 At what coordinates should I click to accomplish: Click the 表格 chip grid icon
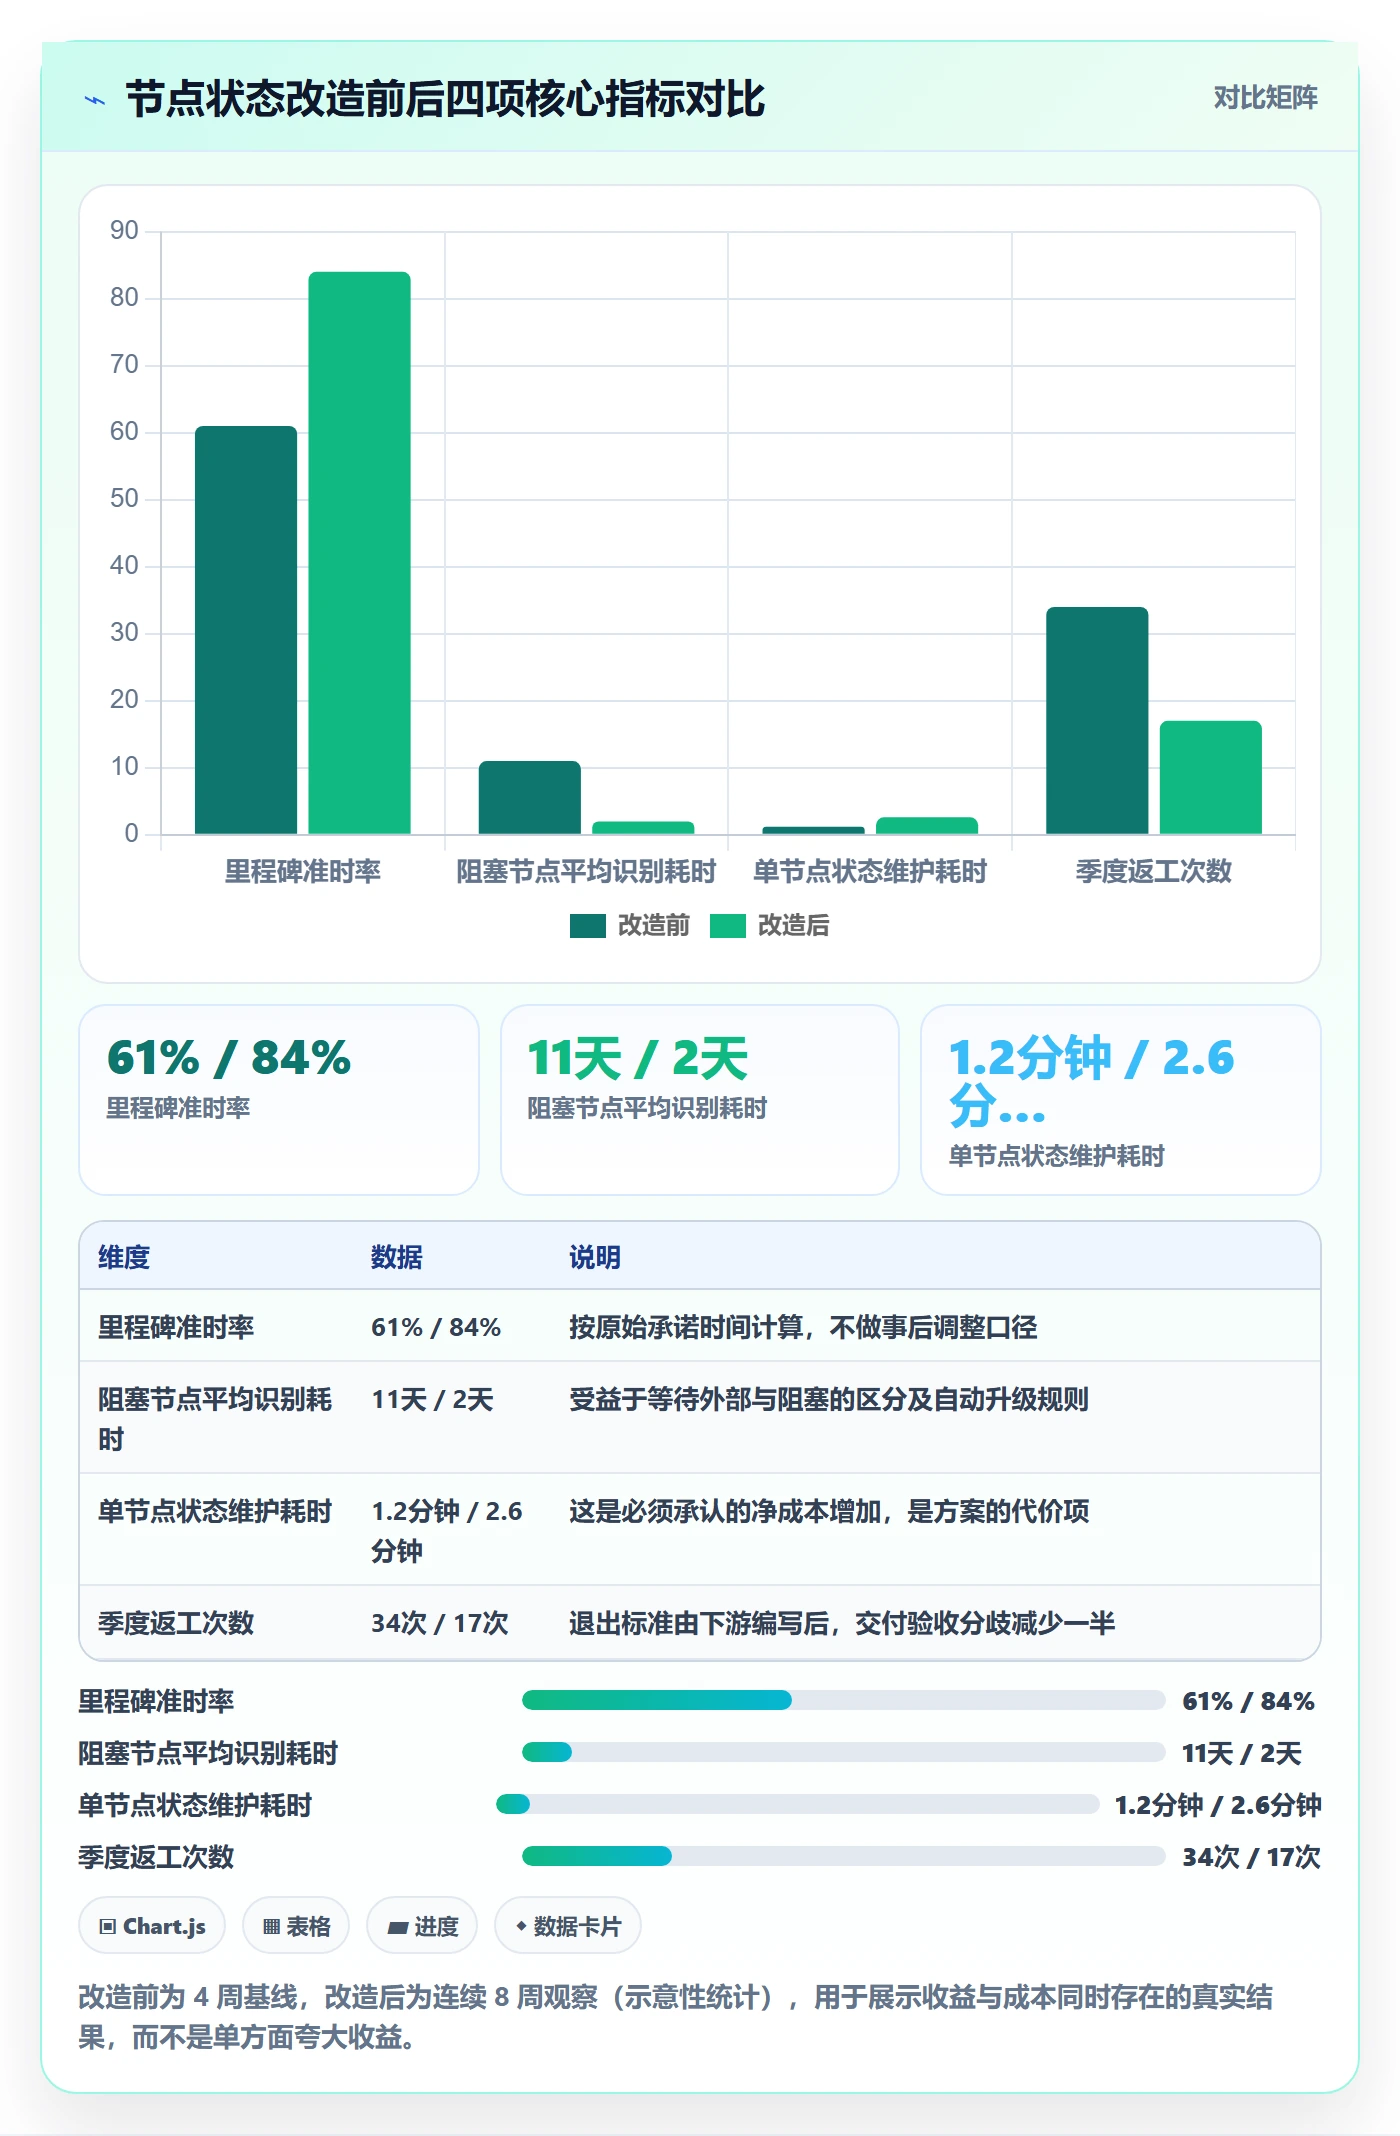point(271,1927)
